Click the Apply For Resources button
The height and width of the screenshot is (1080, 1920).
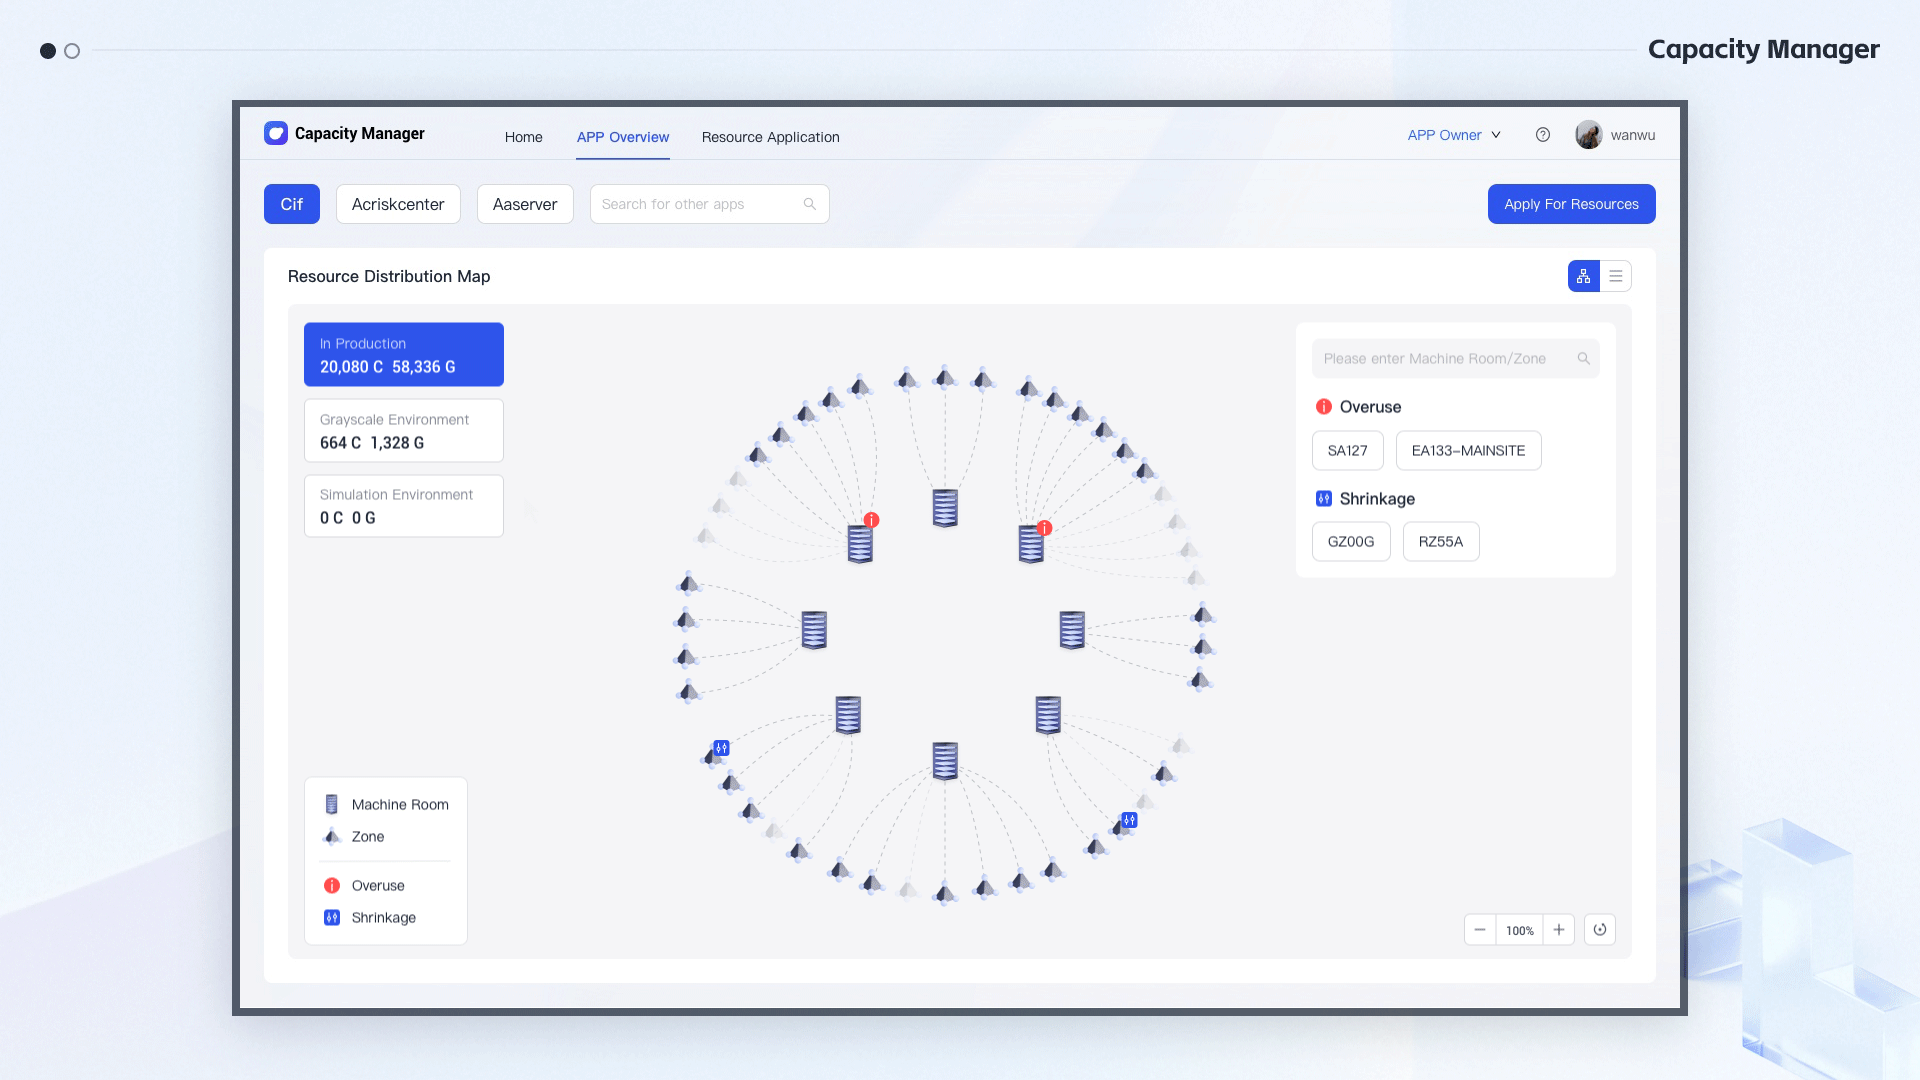click(x=1571, y=204)
